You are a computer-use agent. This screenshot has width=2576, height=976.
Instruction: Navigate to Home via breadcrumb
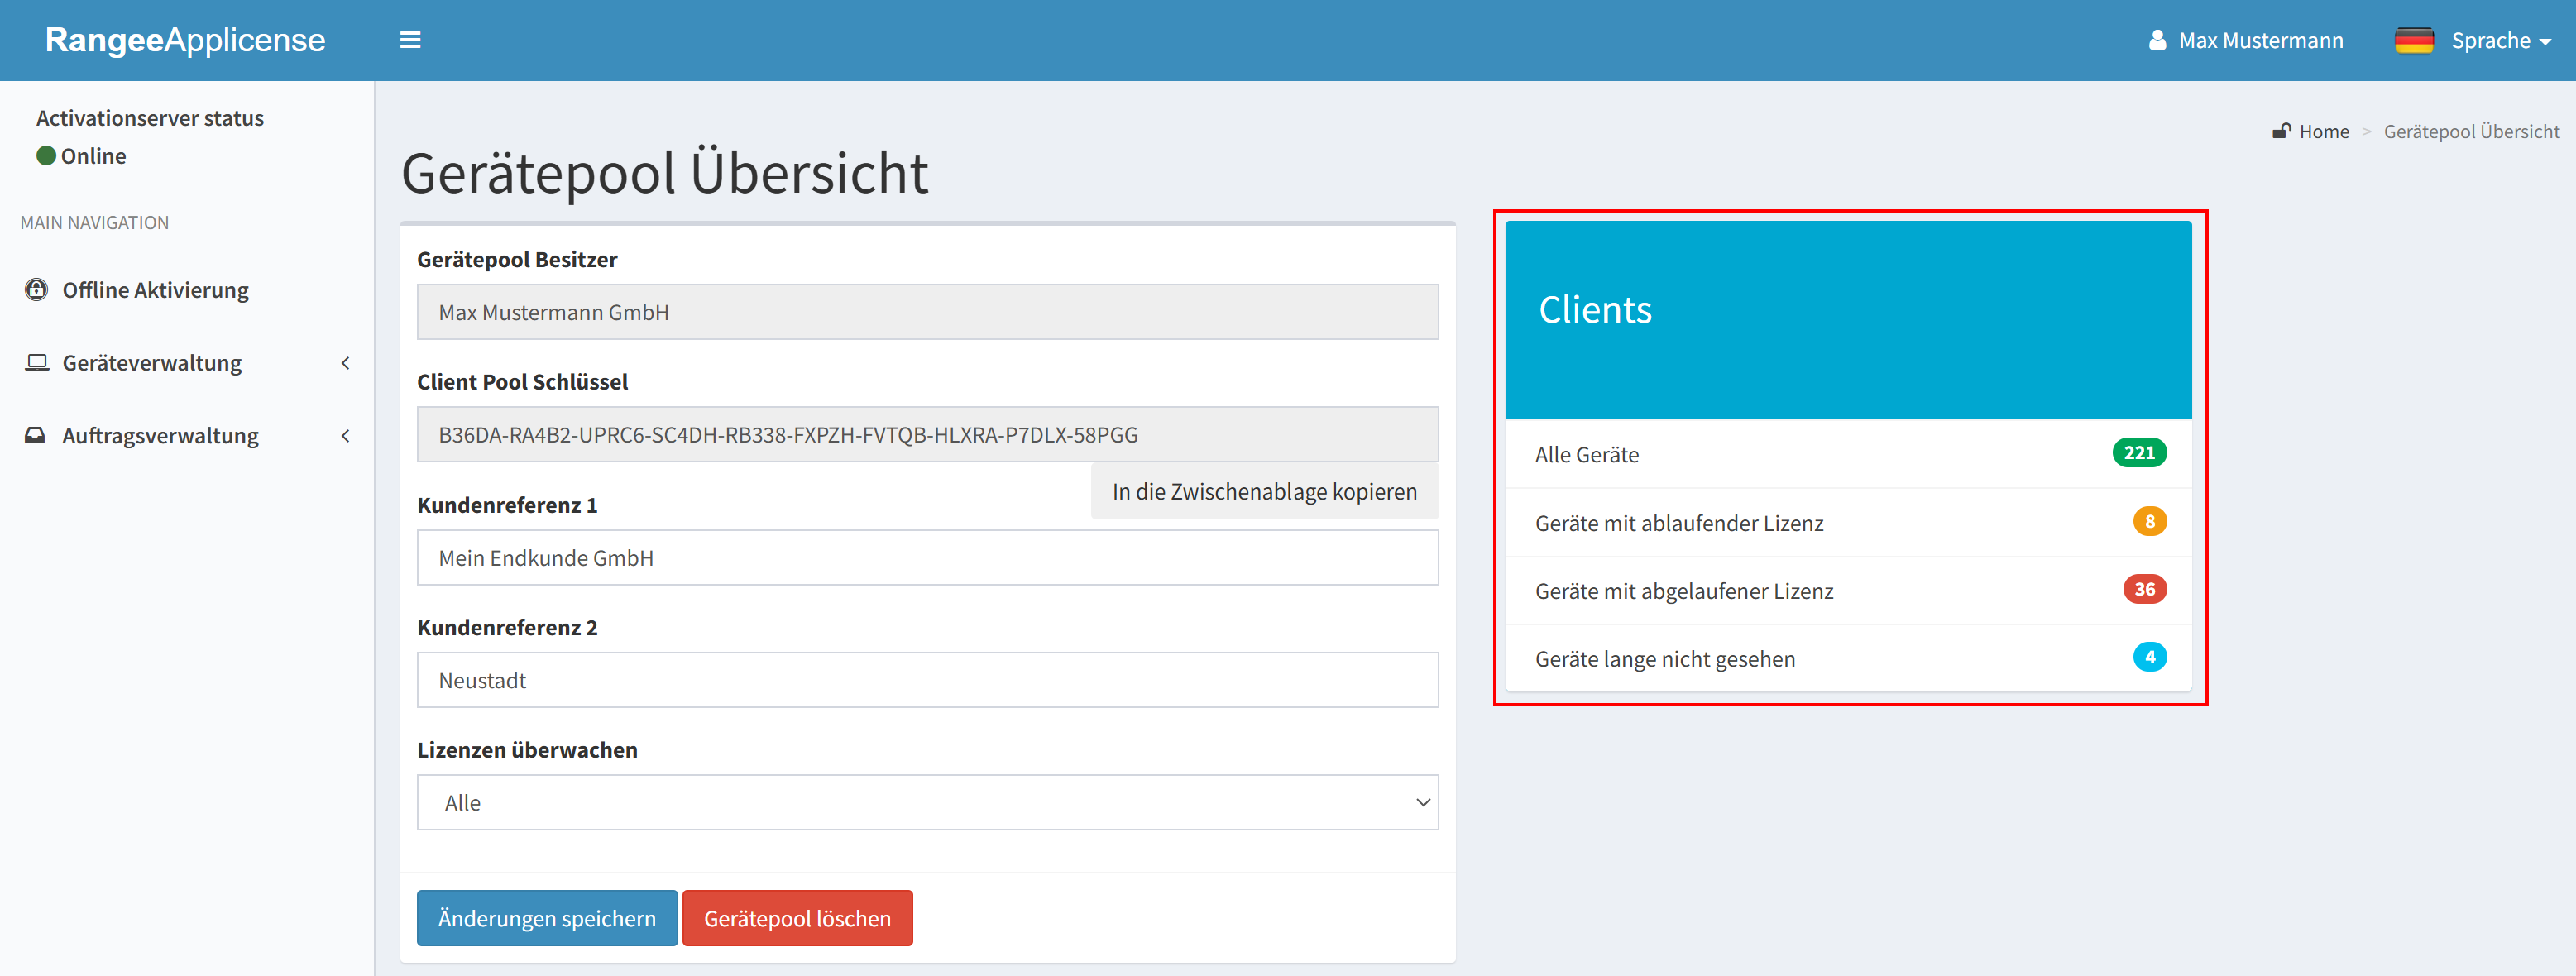pos(2325,131)
